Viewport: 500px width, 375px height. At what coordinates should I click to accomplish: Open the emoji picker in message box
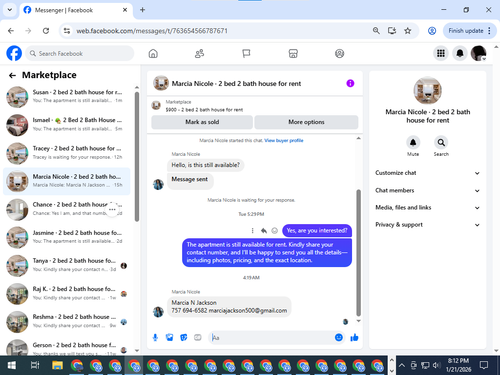click(x=339, y=337)
